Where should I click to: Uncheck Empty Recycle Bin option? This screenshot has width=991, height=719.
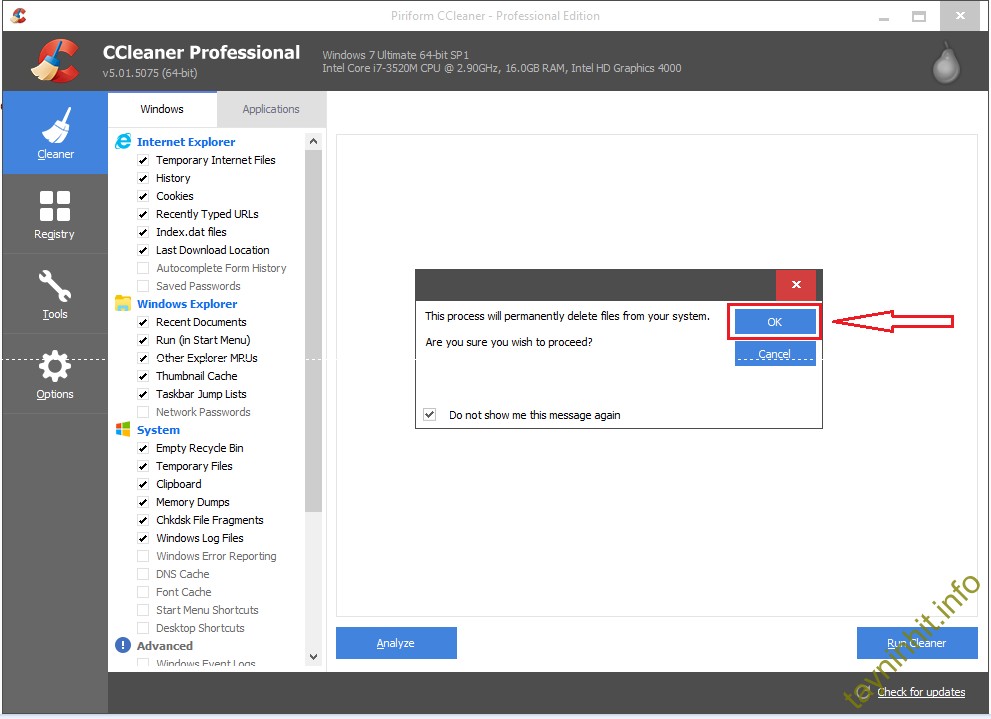[x=143, y=448]
